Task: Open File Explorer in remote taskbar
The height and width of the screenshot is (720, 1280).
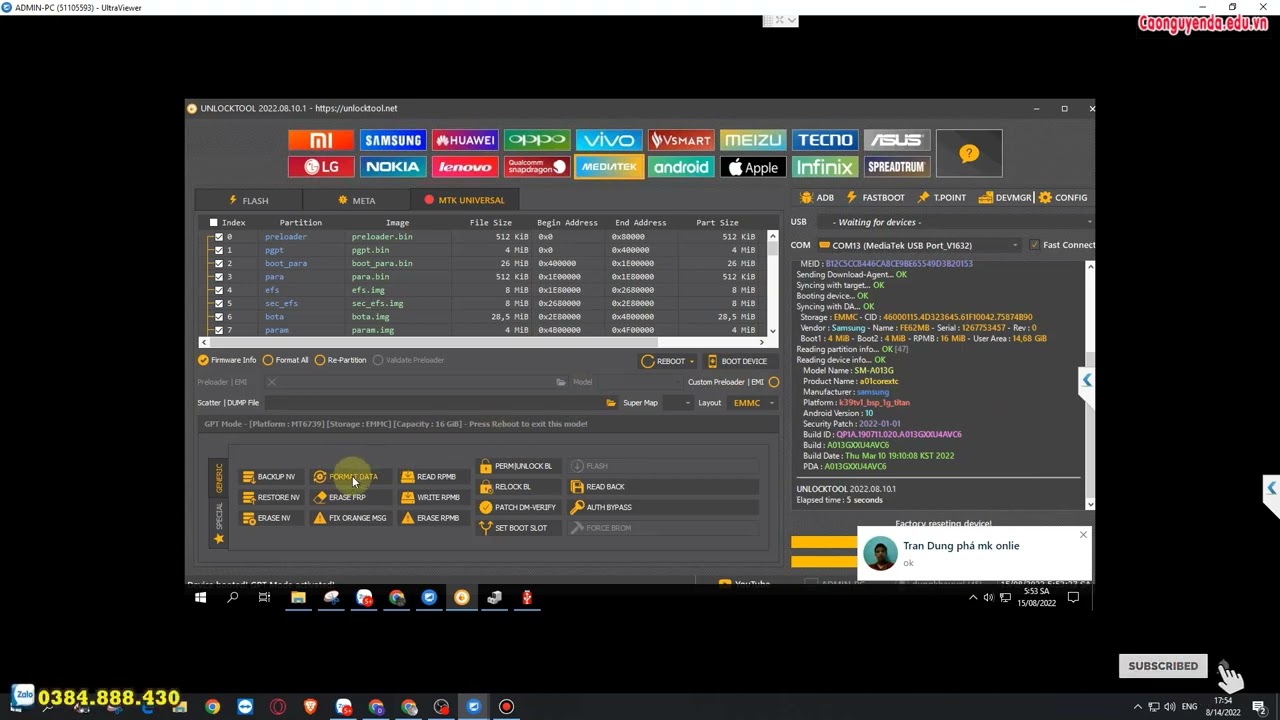Action: pos(298,598)
